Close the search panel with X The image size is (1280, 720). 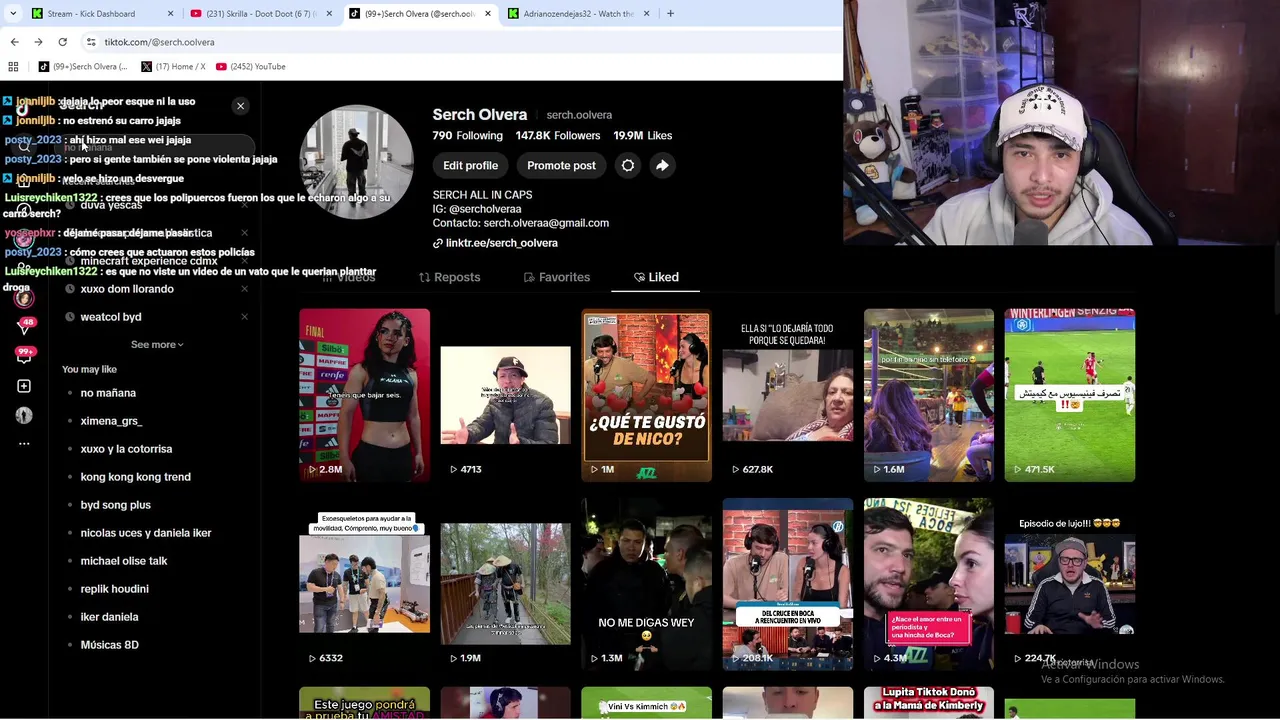240,106
